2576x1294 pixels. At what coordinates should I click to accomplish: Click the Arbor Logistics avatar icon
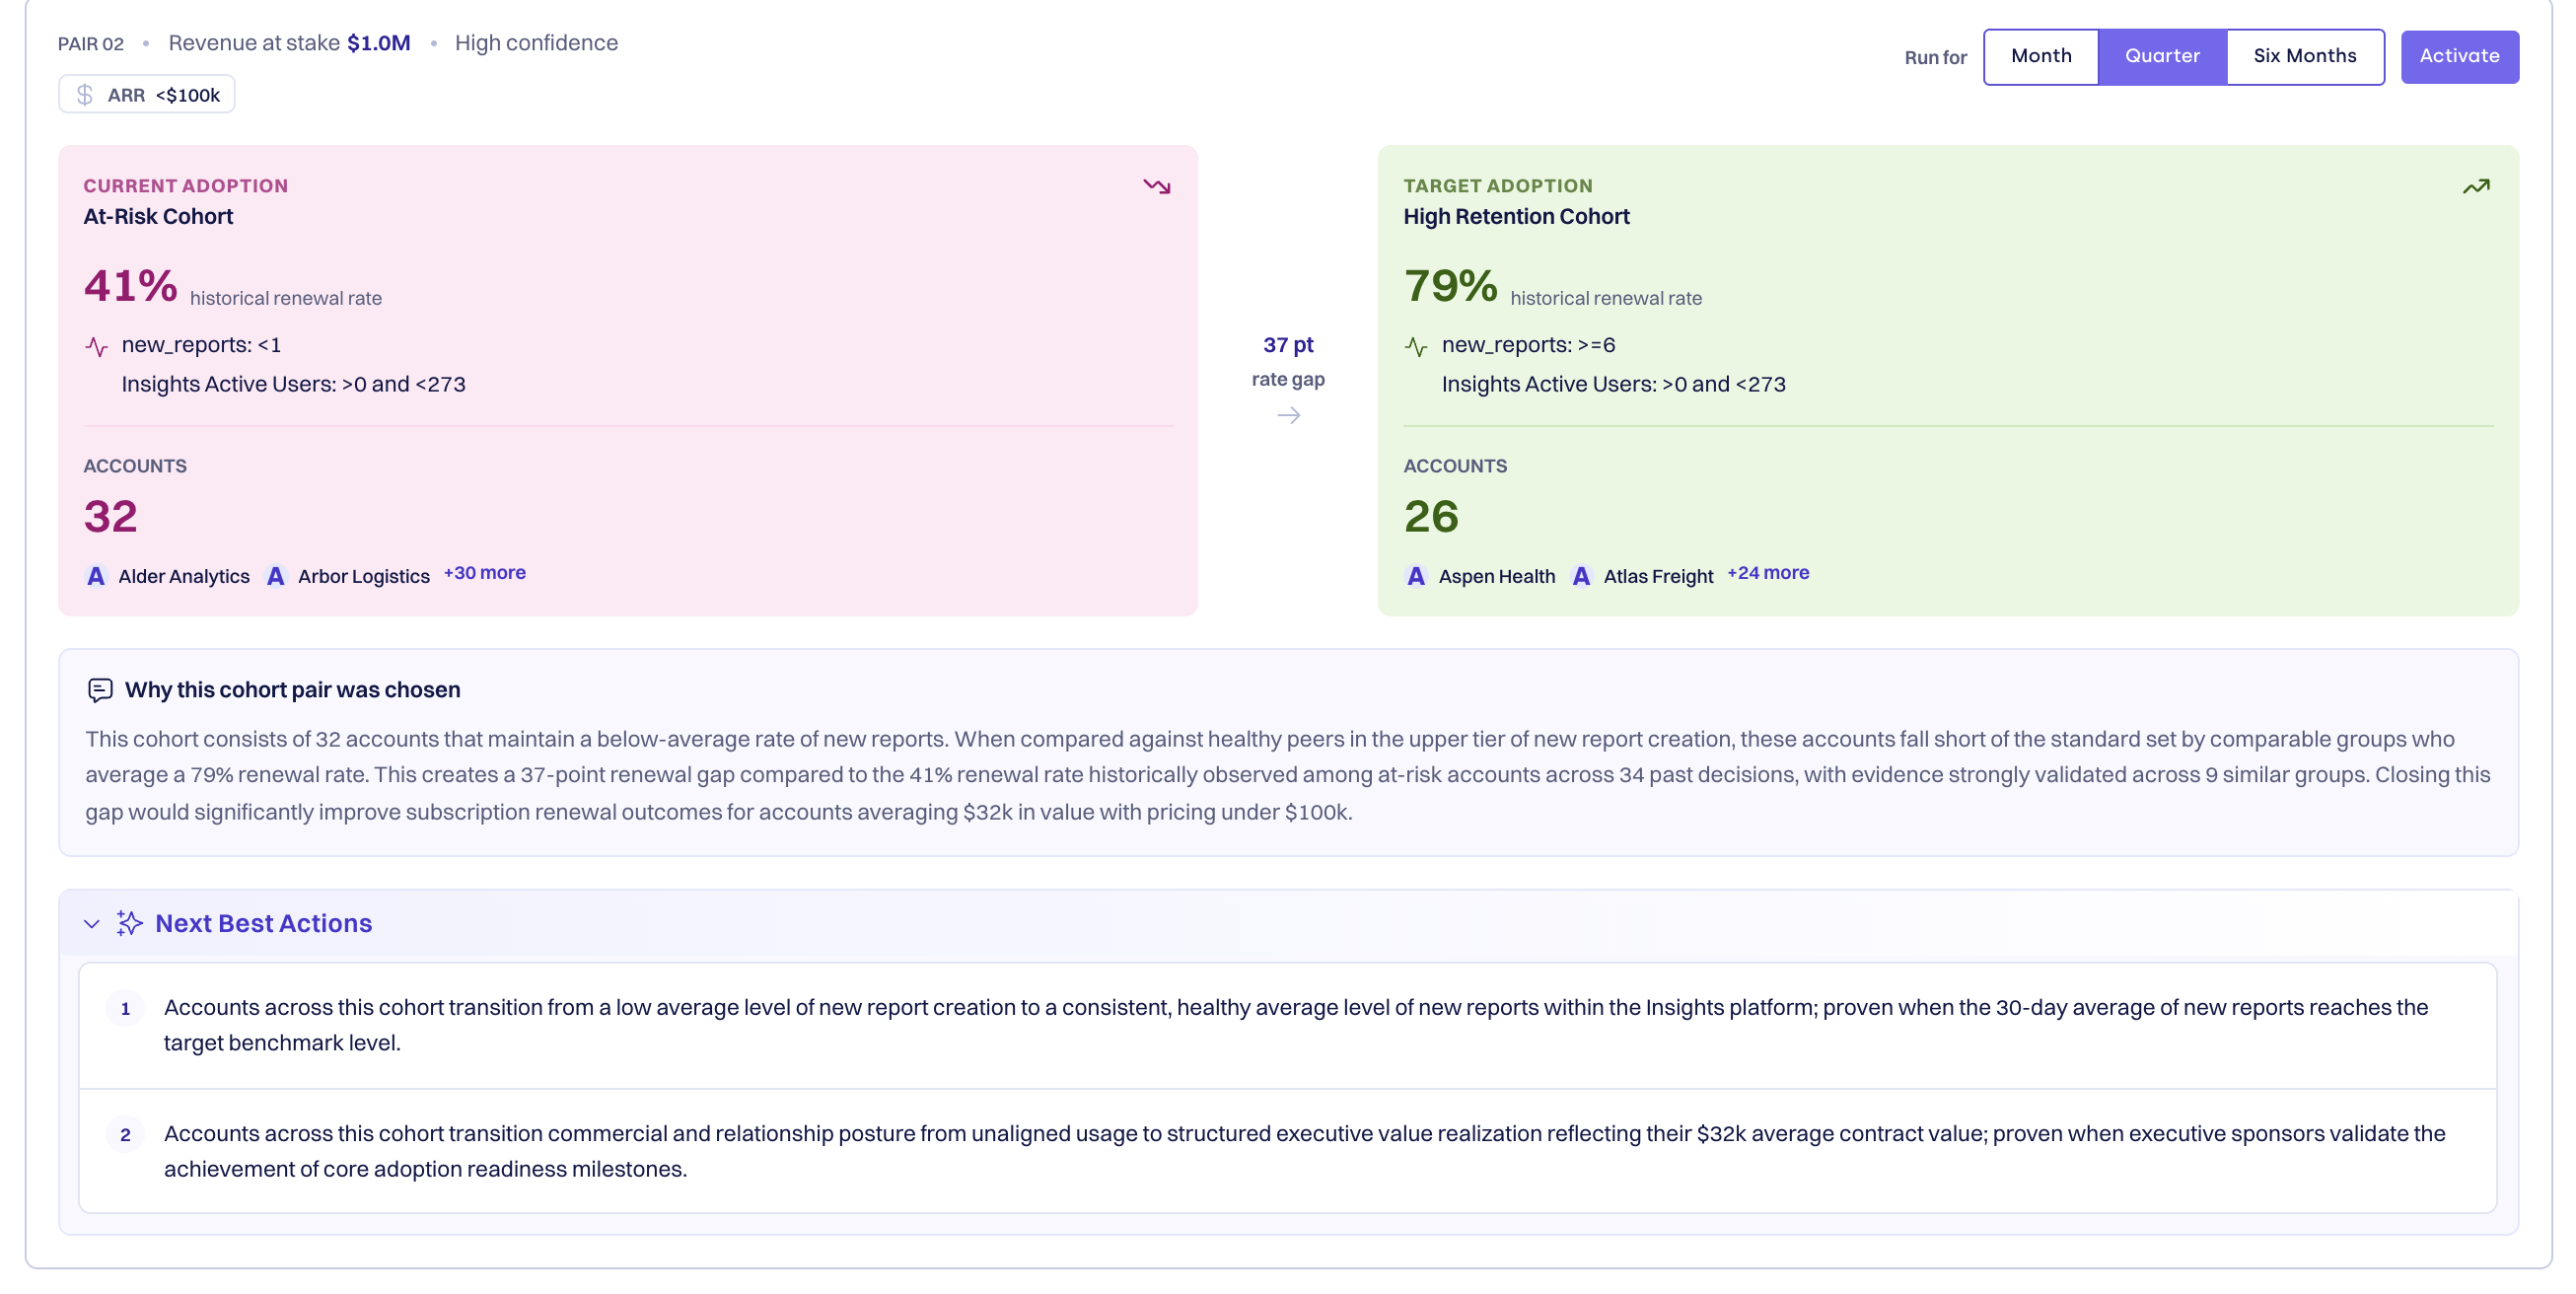276,576
